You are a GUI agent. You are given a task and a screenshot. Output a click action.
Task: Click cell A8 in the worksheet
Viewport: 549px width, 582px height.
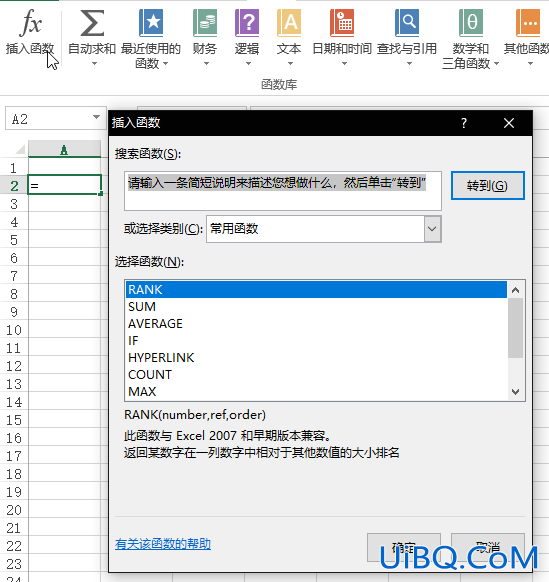(x=64, y=293)
